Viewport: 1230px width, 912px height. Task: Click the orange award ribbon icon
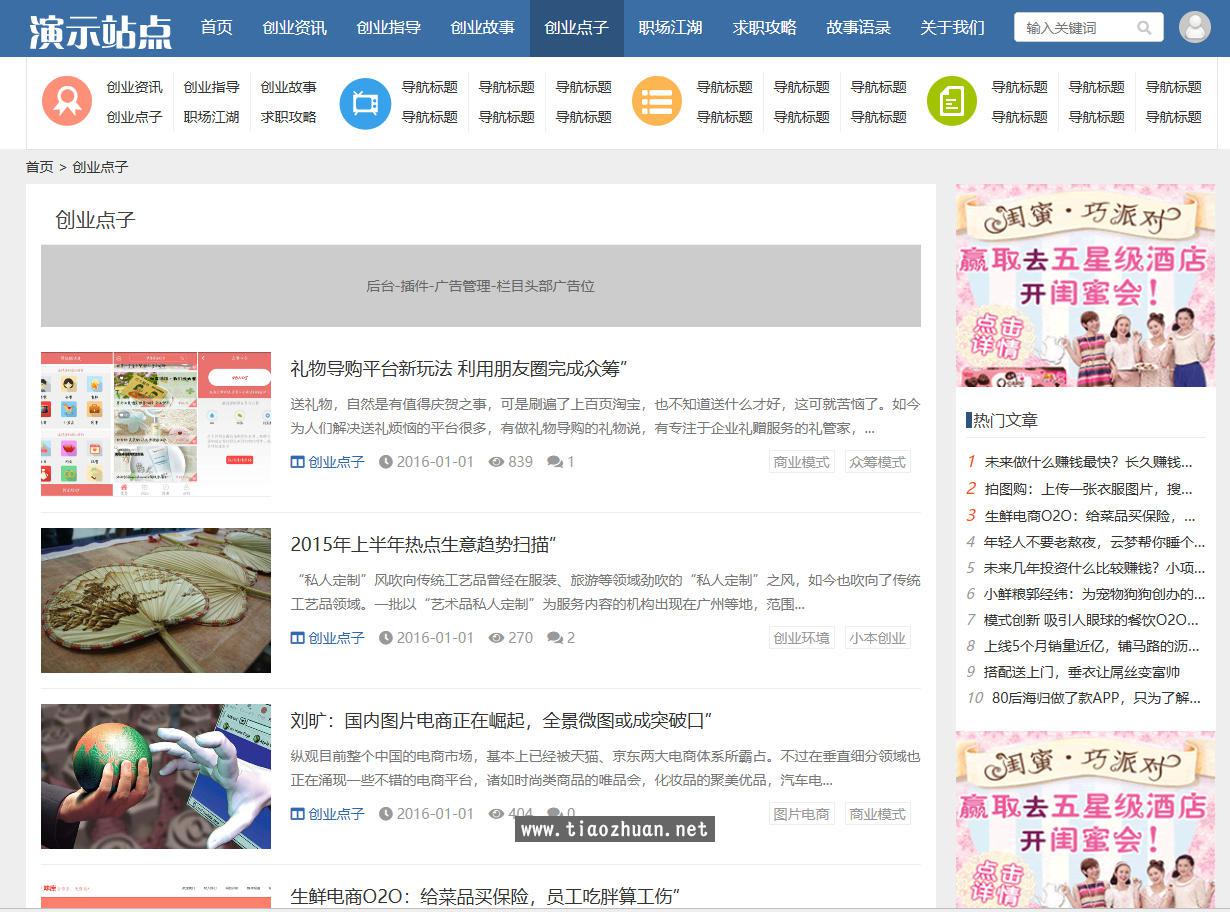[67, 101]
